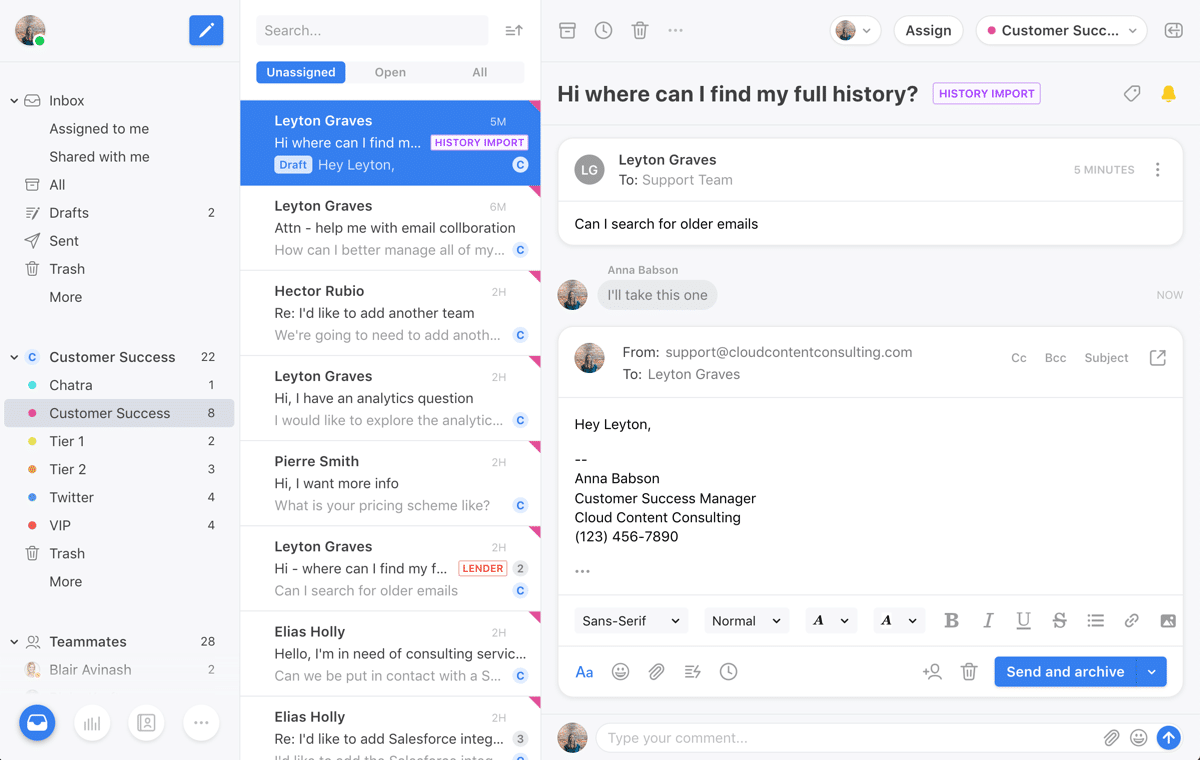The height and width of the screenshot is (760, 1200).
Task: Open the analytics panel in the sidebar
Action: [x=92, y=723]
